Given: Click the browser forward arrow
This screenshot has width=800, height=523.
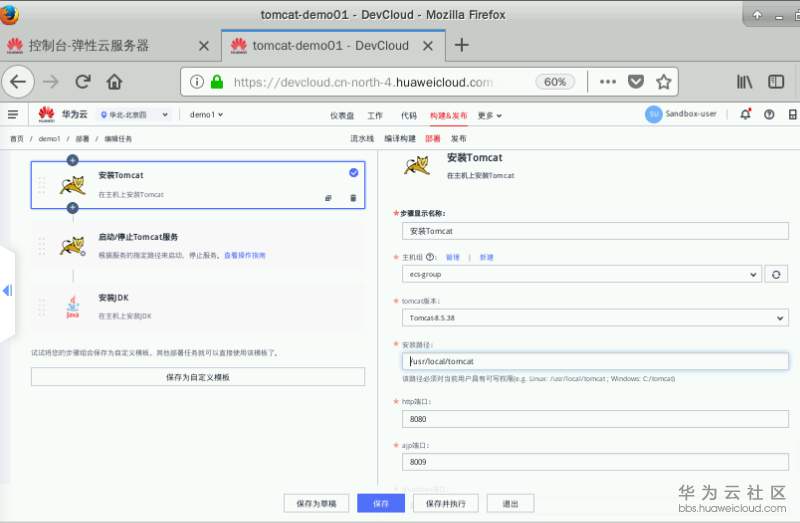Looking at the screenshot, I should click(51, 82).
